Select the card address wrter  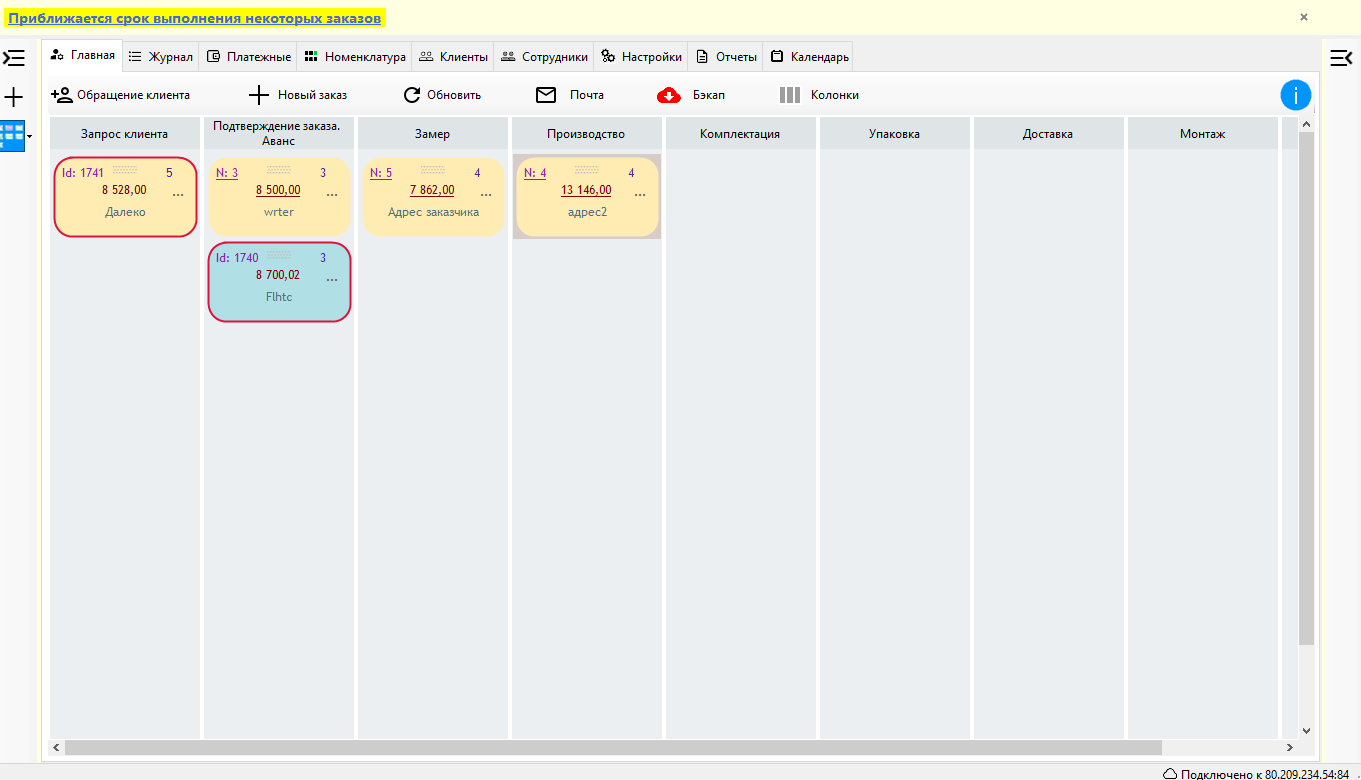point(279,212)
